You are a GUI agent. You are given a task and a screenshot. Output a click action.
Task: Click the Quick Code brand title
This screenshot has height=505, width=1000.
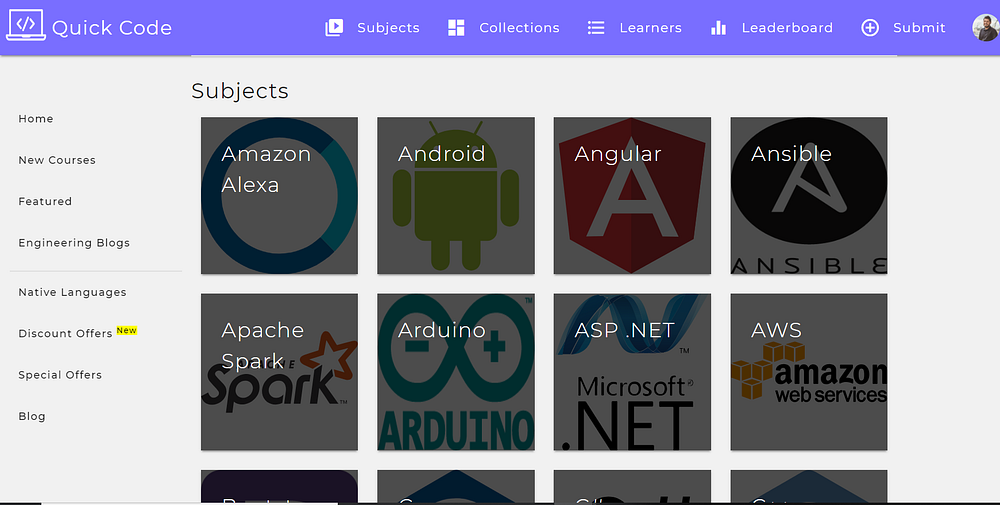[x=112, y=27]
